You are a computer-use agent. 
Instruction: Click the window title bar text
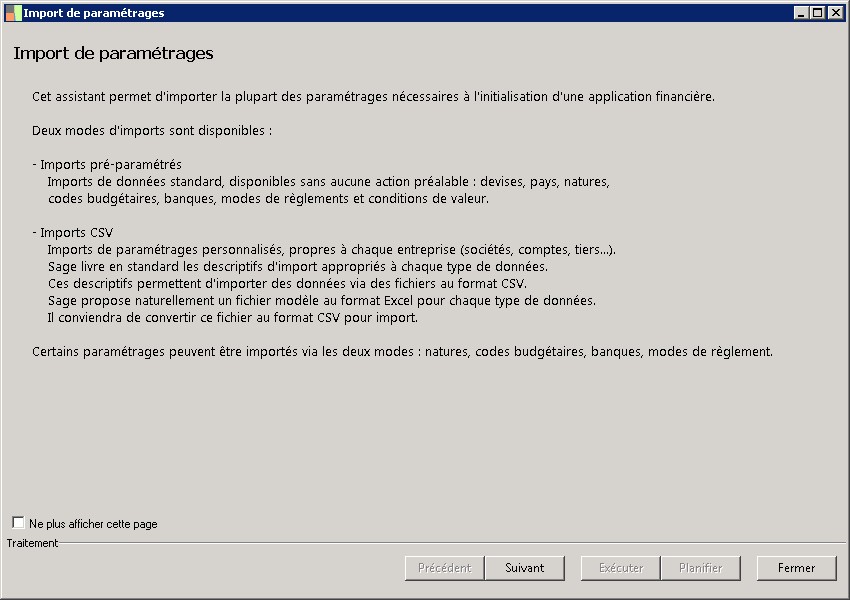94,13
